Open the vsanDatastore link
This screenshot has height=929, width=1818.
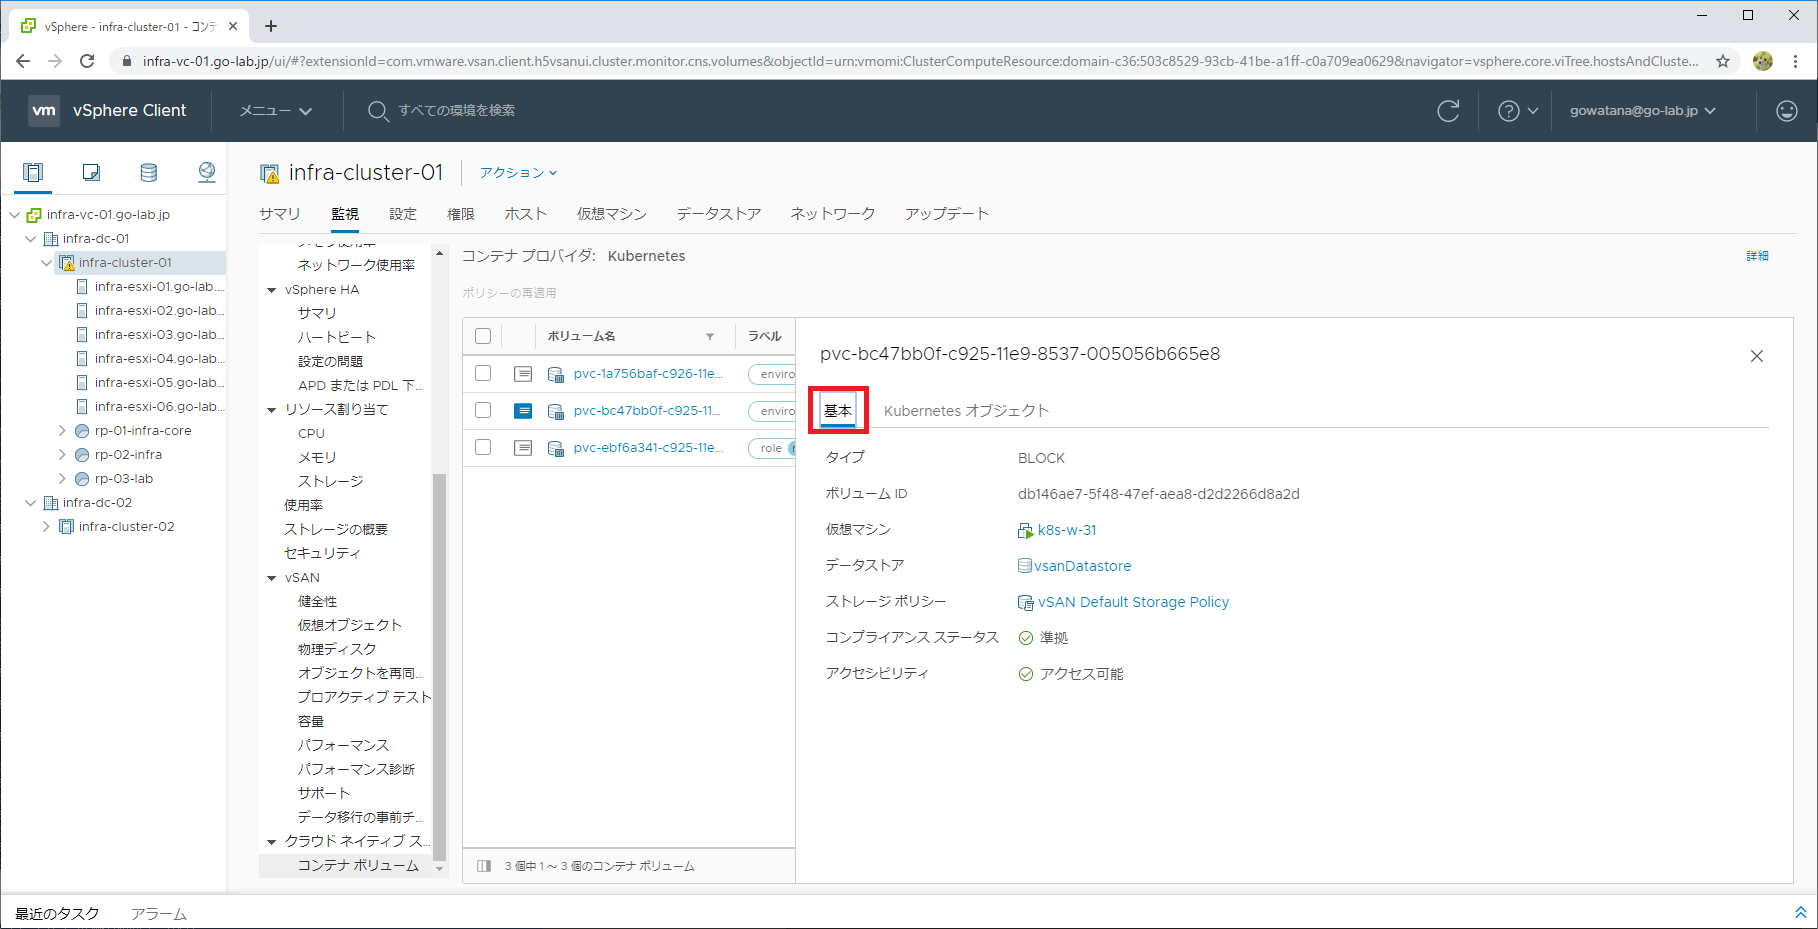[1083, 566]
